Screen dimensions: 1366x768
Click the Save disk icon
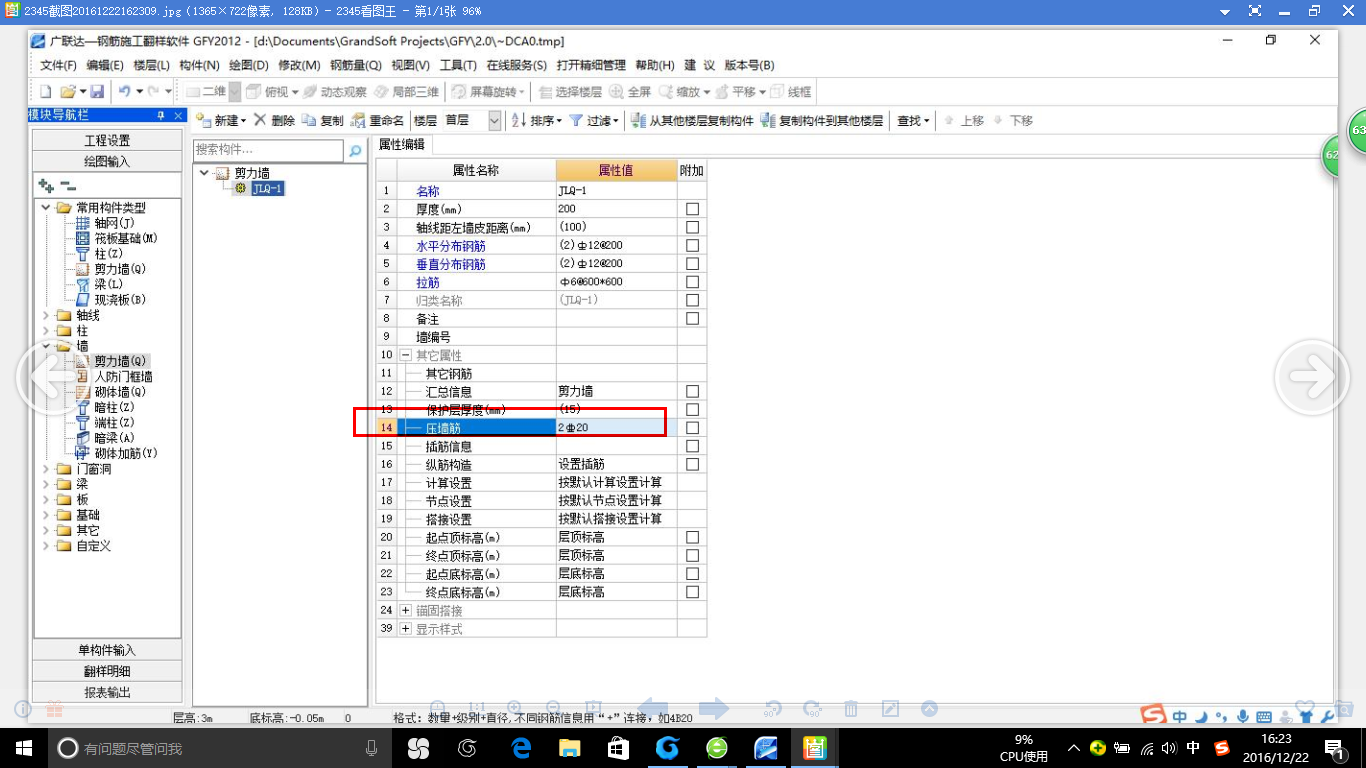click(x=97, y=92)
